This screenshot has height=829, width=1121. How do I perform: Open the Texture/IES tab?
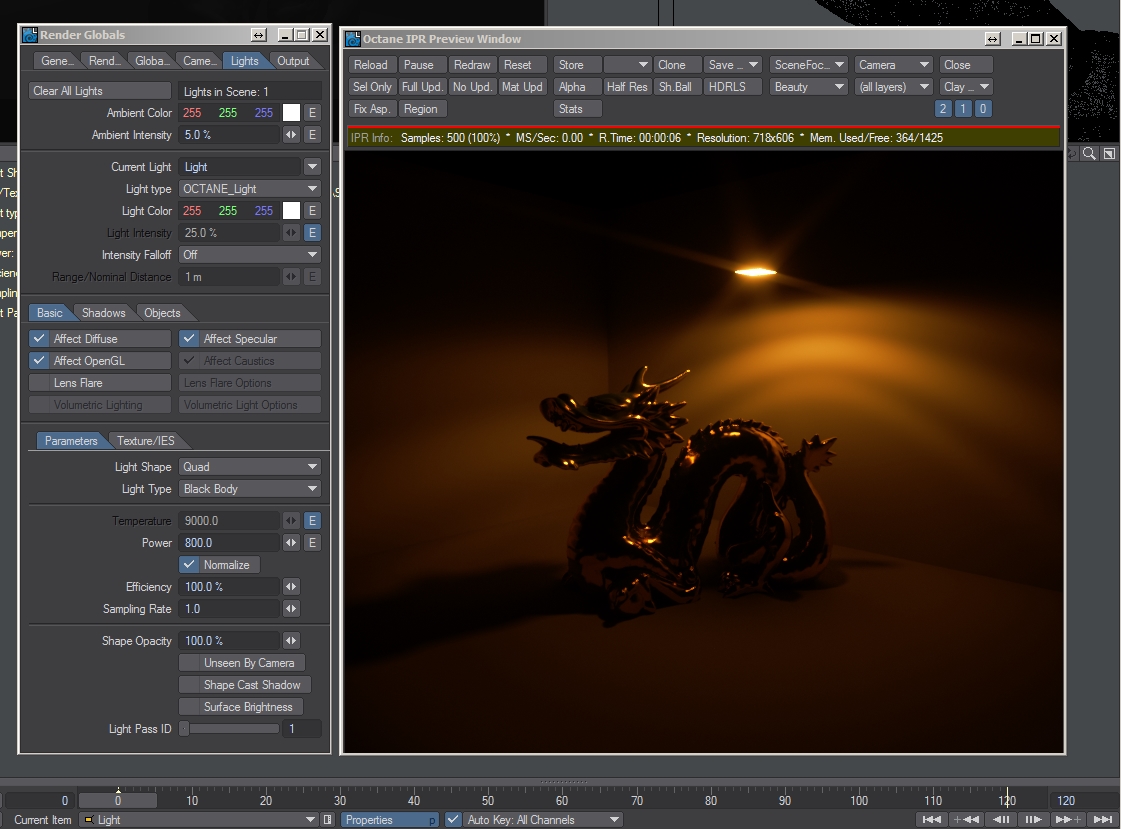pos(147,441)
